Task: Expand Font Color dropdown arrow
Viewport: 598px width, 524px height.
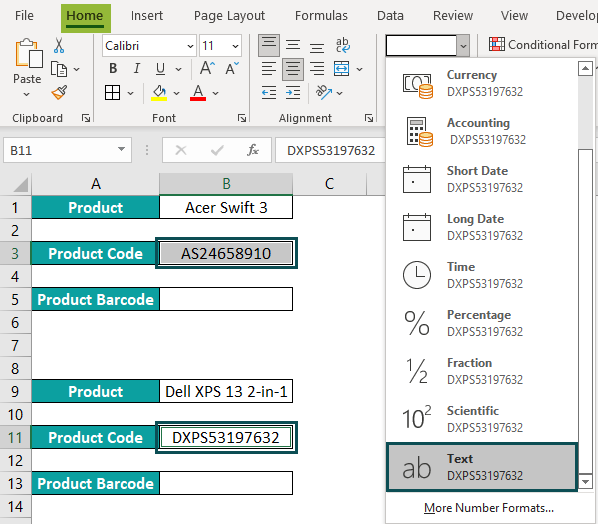Action: (215, 93)
